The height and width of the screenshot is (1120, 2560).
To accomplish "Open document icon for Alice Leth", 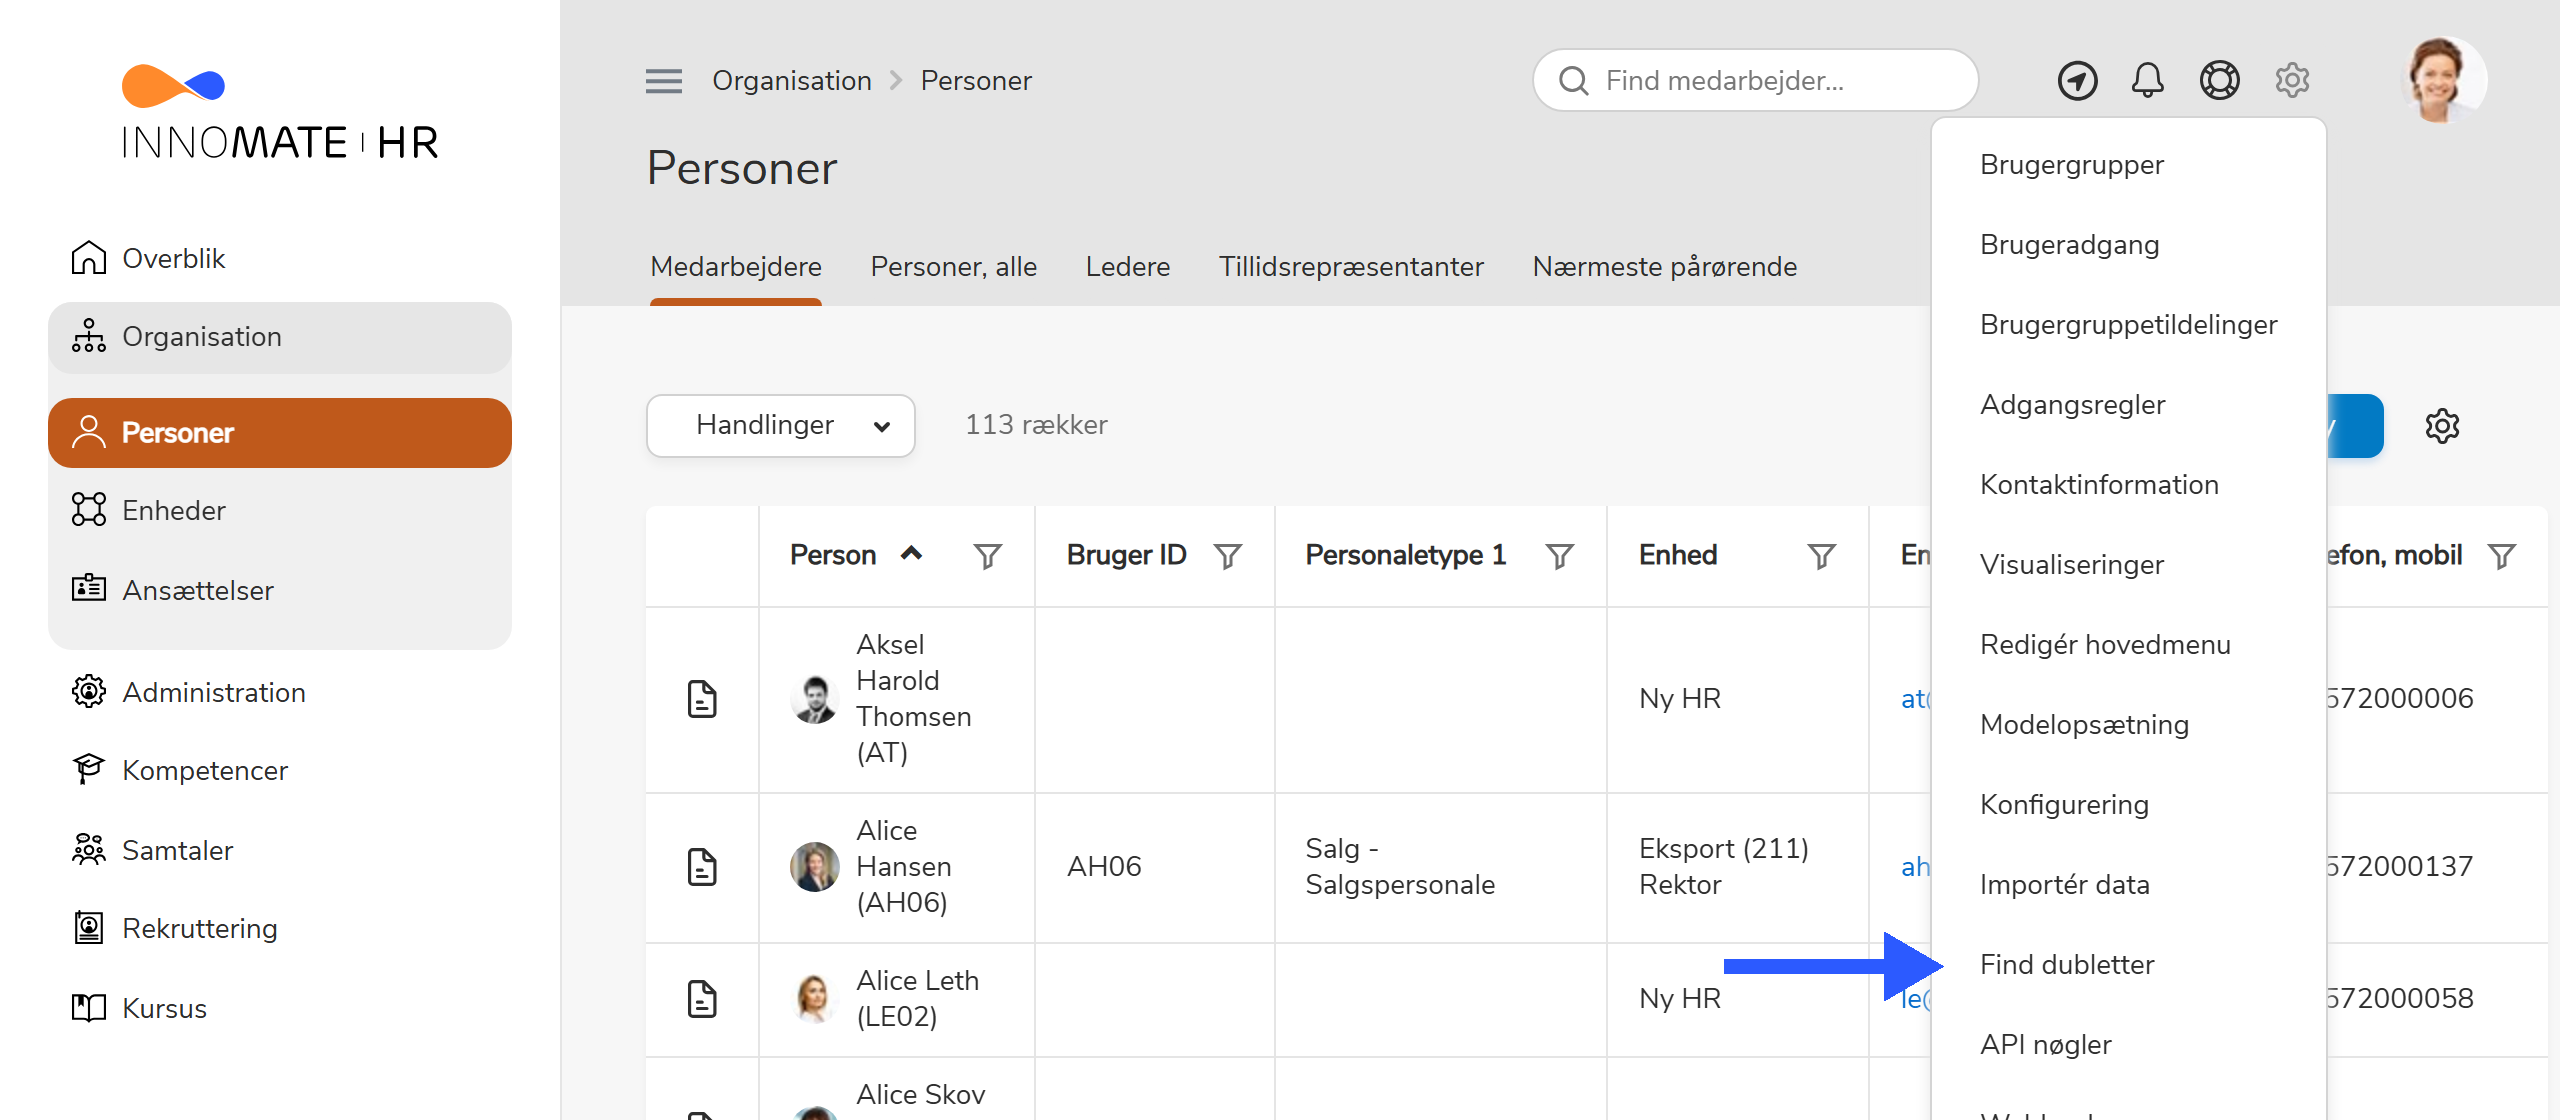I will click(x=702, y=999).
